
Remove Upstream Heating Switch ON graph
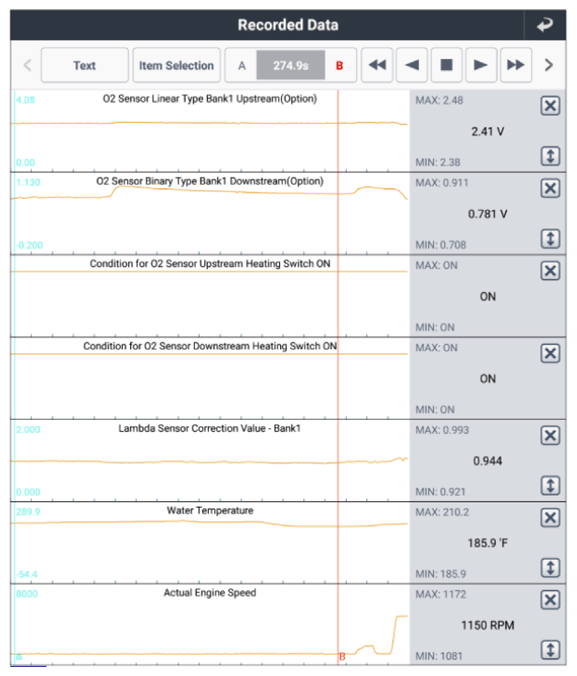click(x=550, y=271)
